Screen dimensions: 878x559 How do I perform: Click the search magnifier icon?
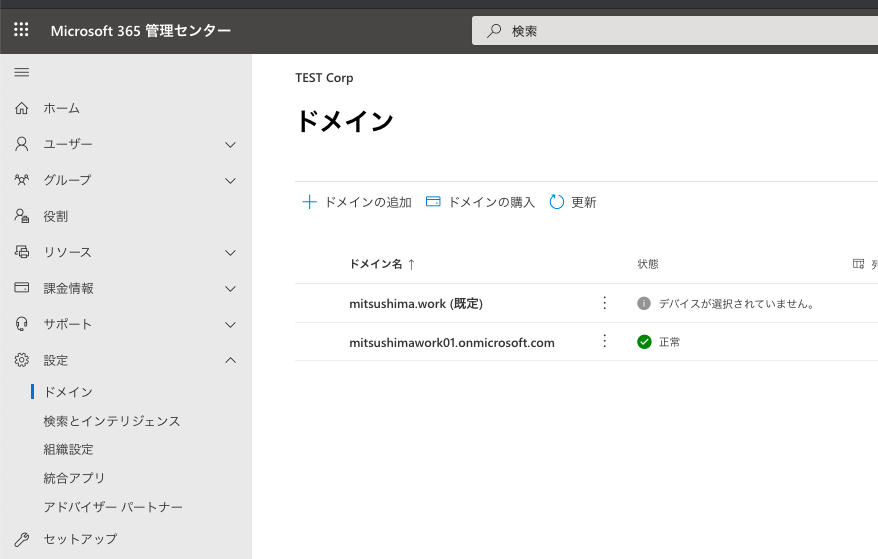tap(494, 31)
